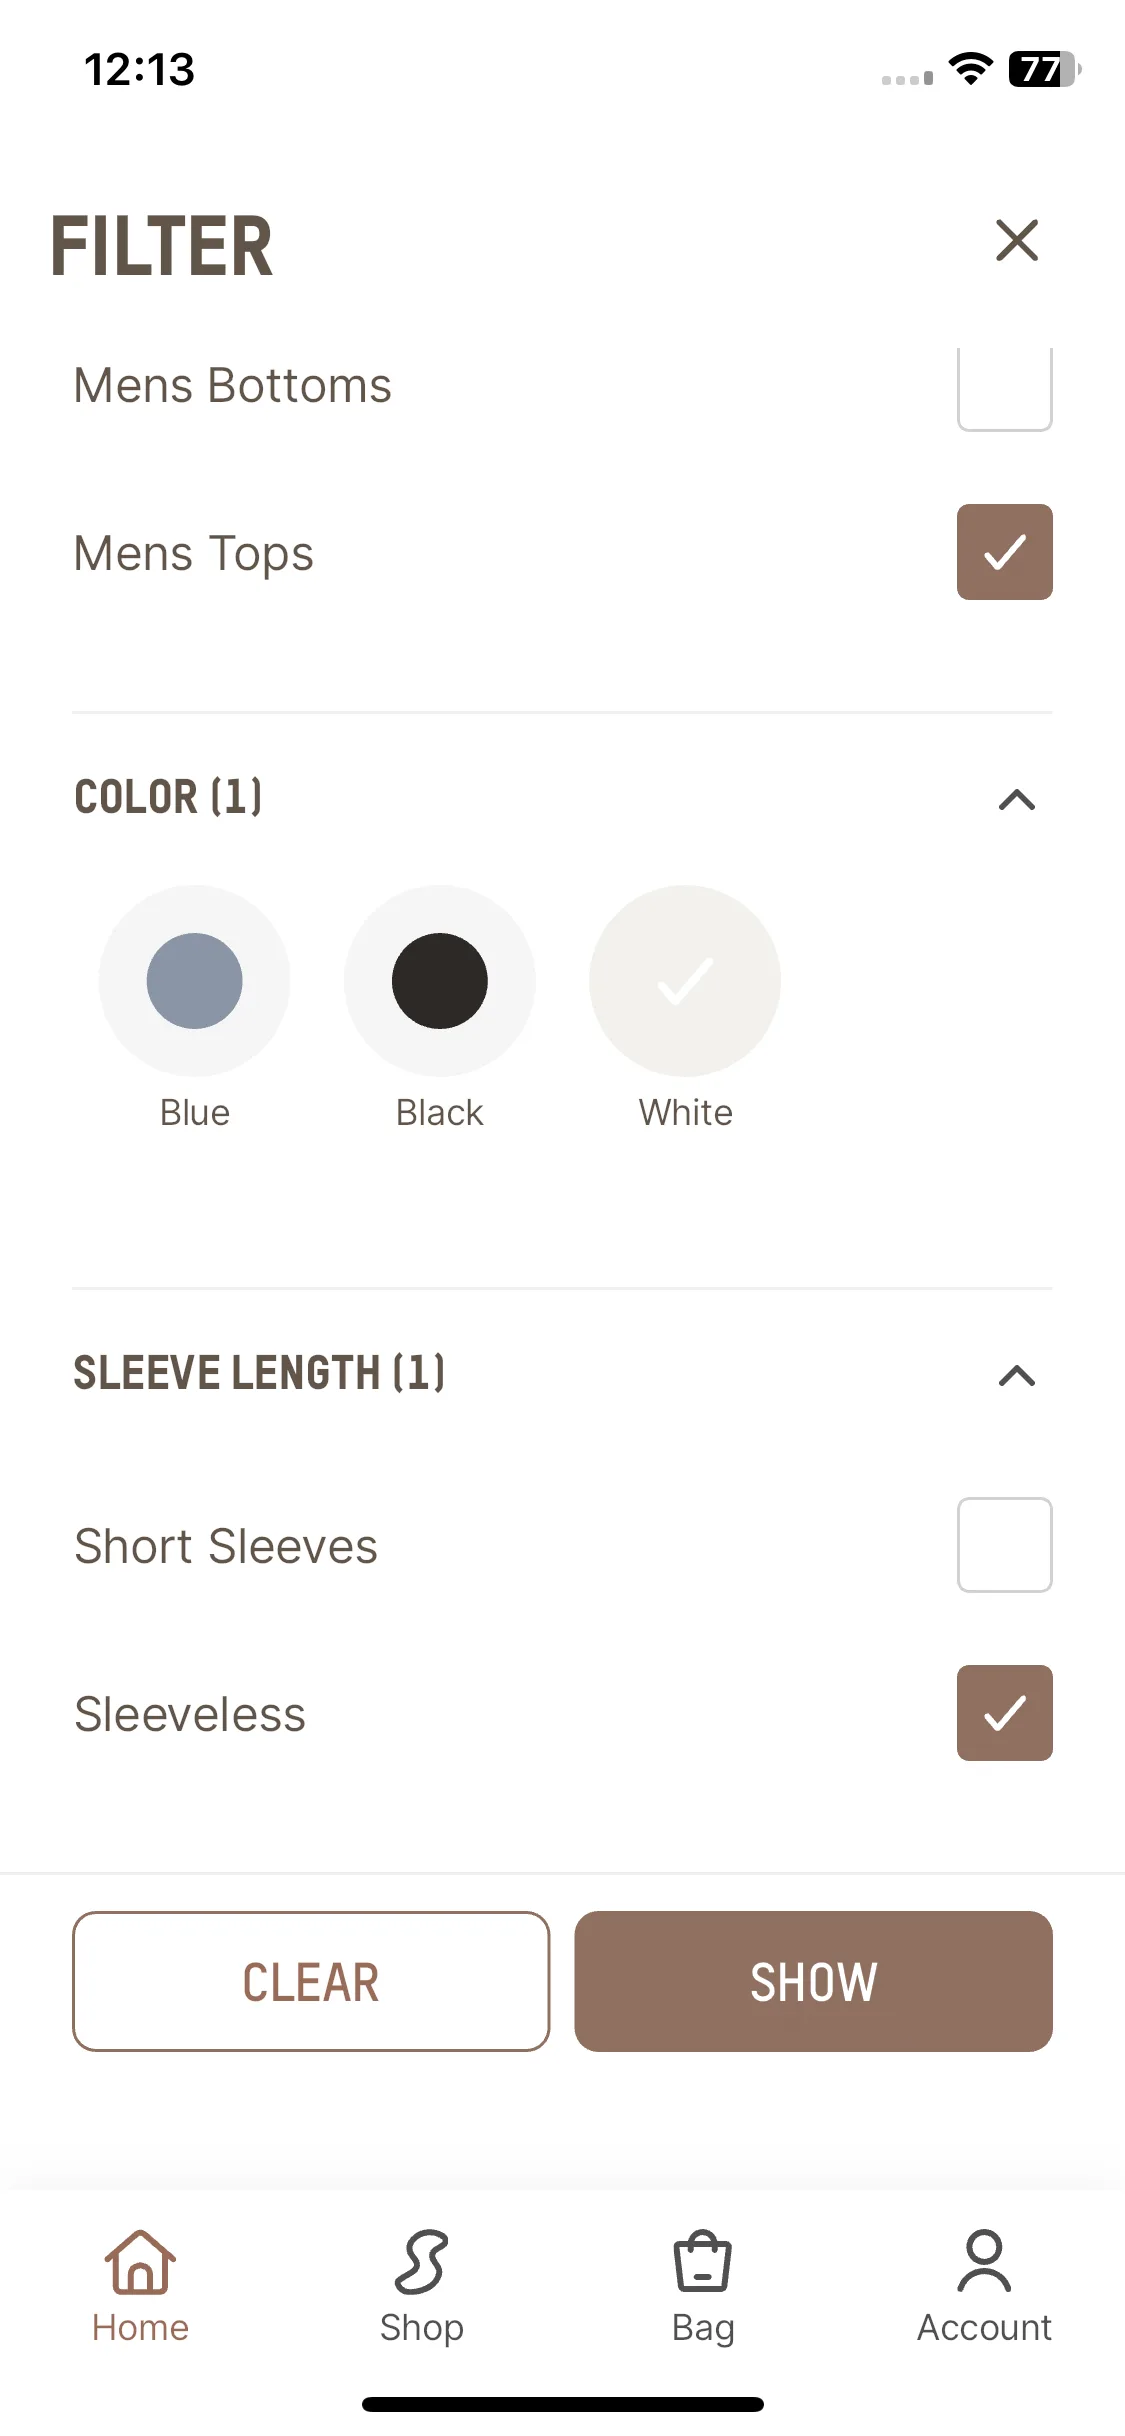This screenshot has height=2436, width=1125.
Task: Uncheck the Mens Tops checkbox
Action: coord(1005,552)
